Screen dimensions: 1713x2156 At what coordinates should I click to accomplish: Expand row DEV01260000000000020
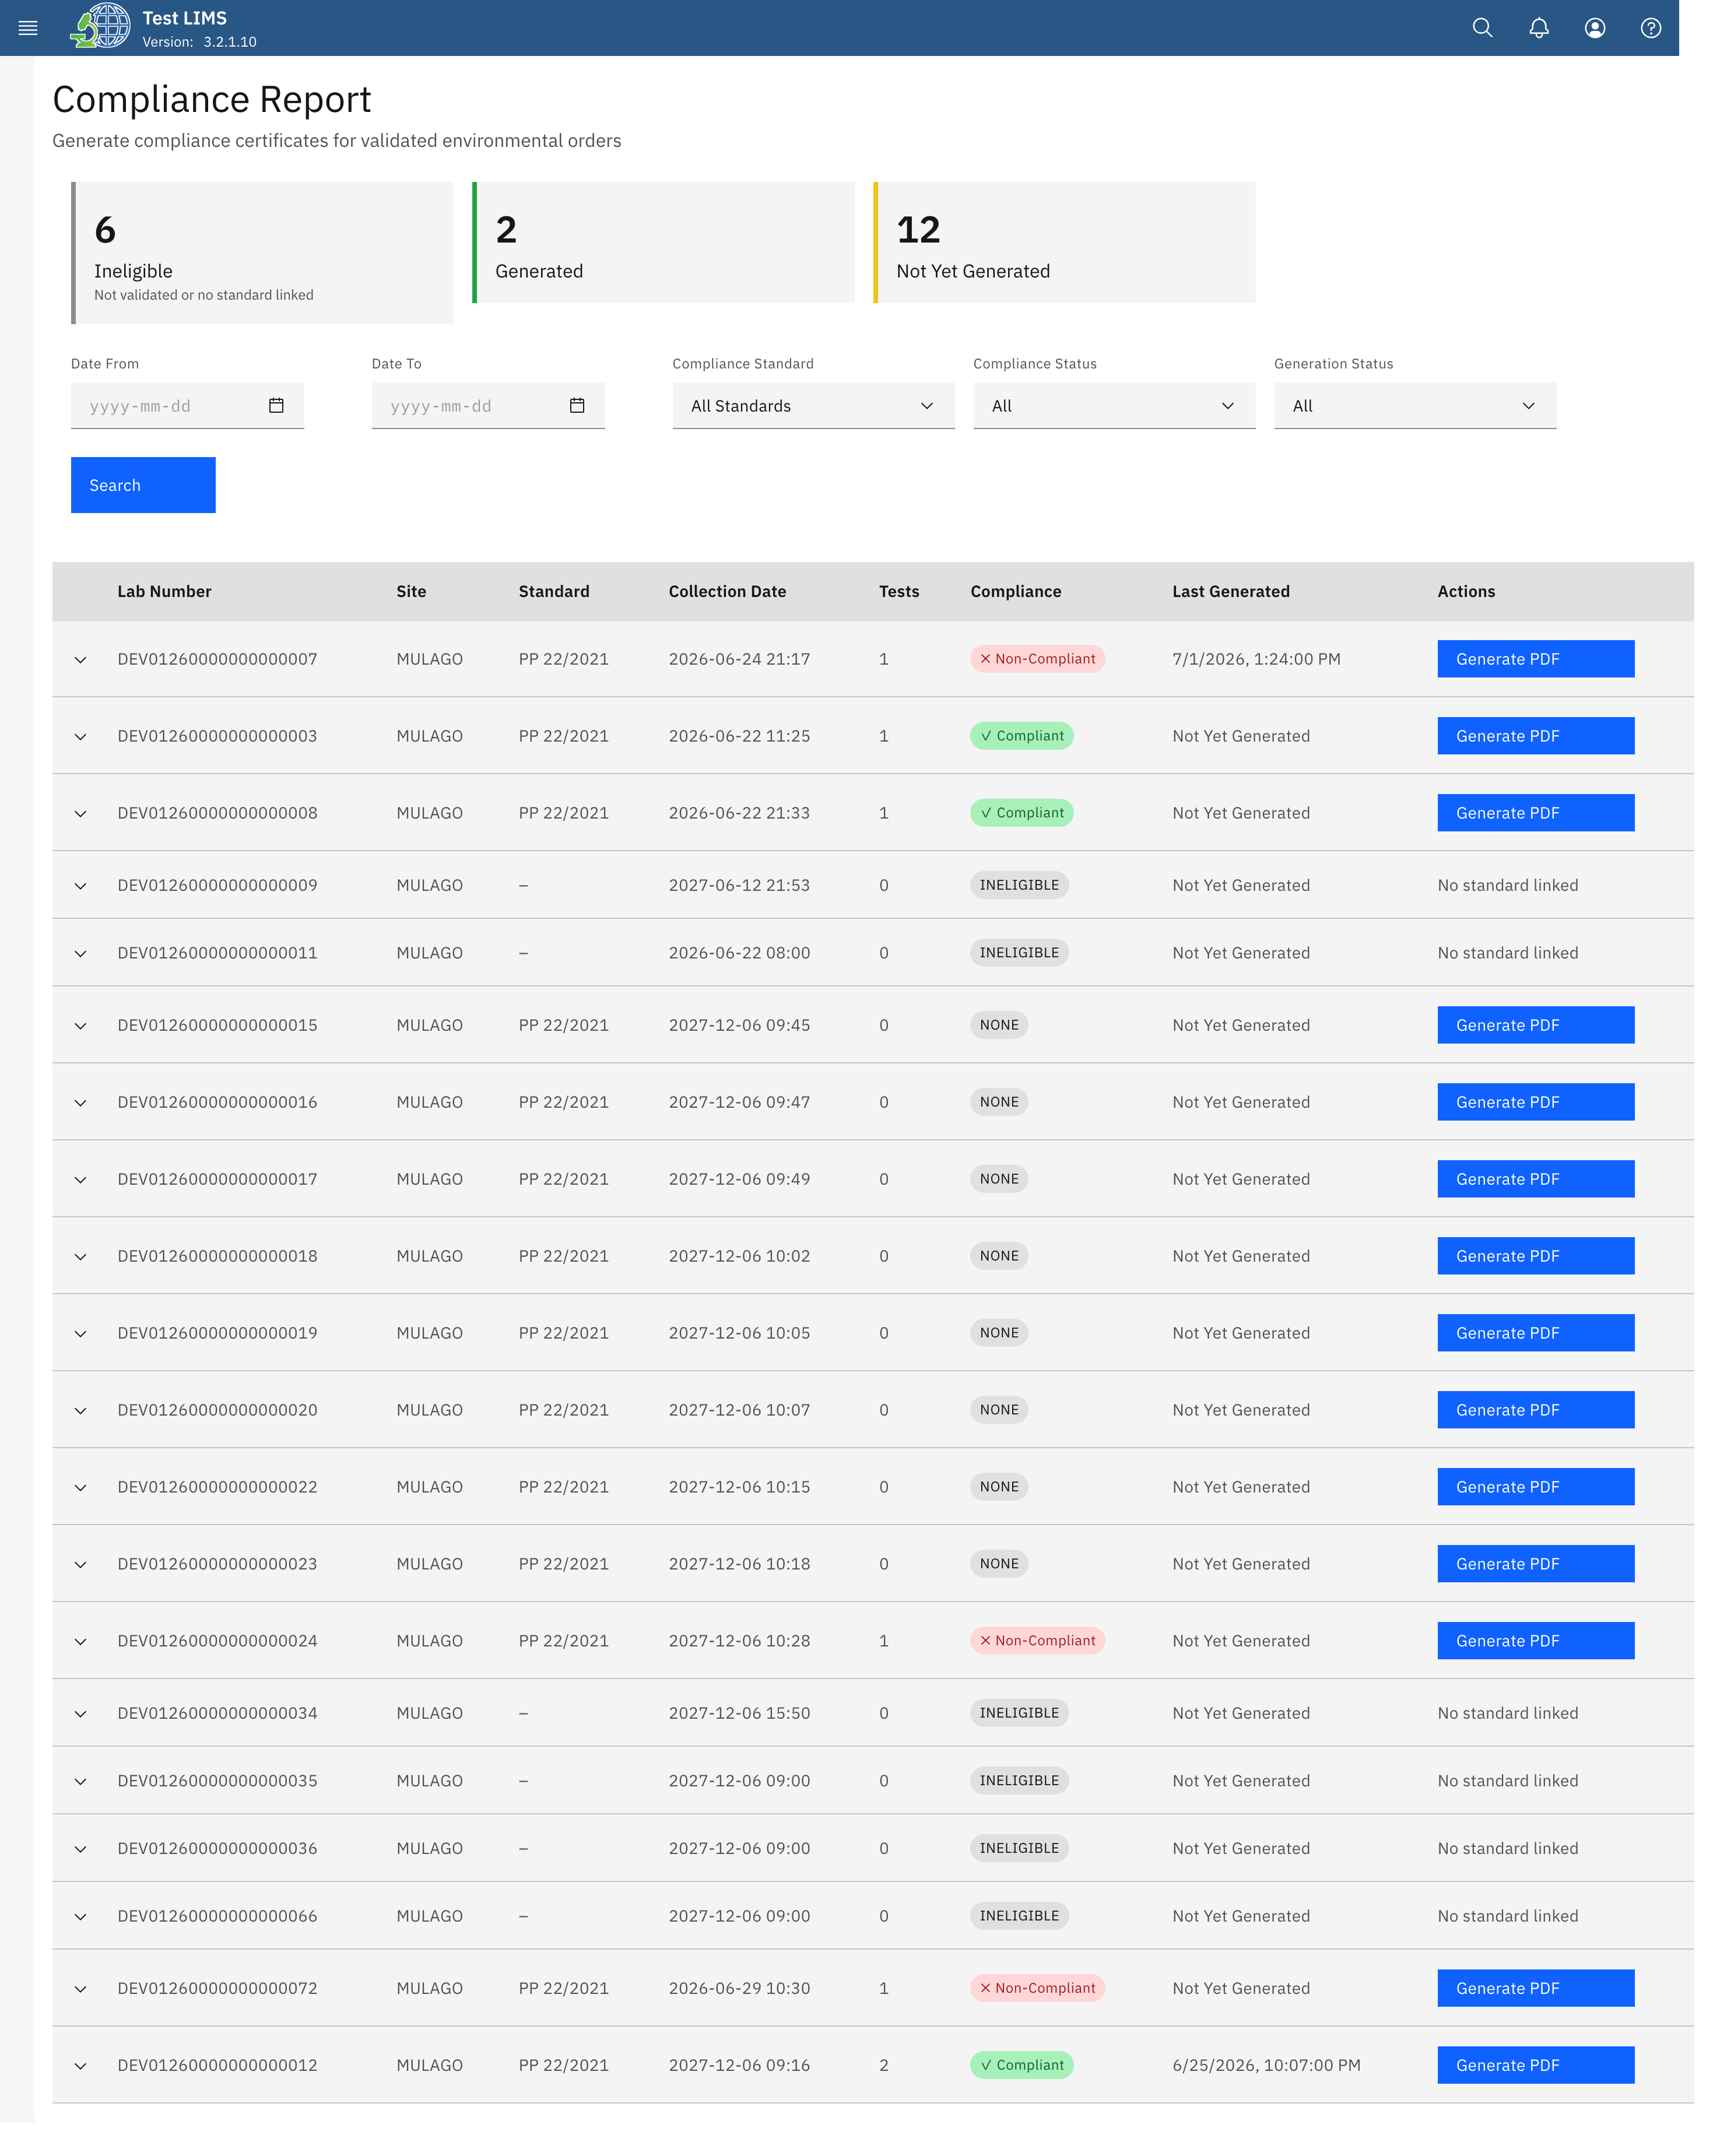coord(81,1411)
